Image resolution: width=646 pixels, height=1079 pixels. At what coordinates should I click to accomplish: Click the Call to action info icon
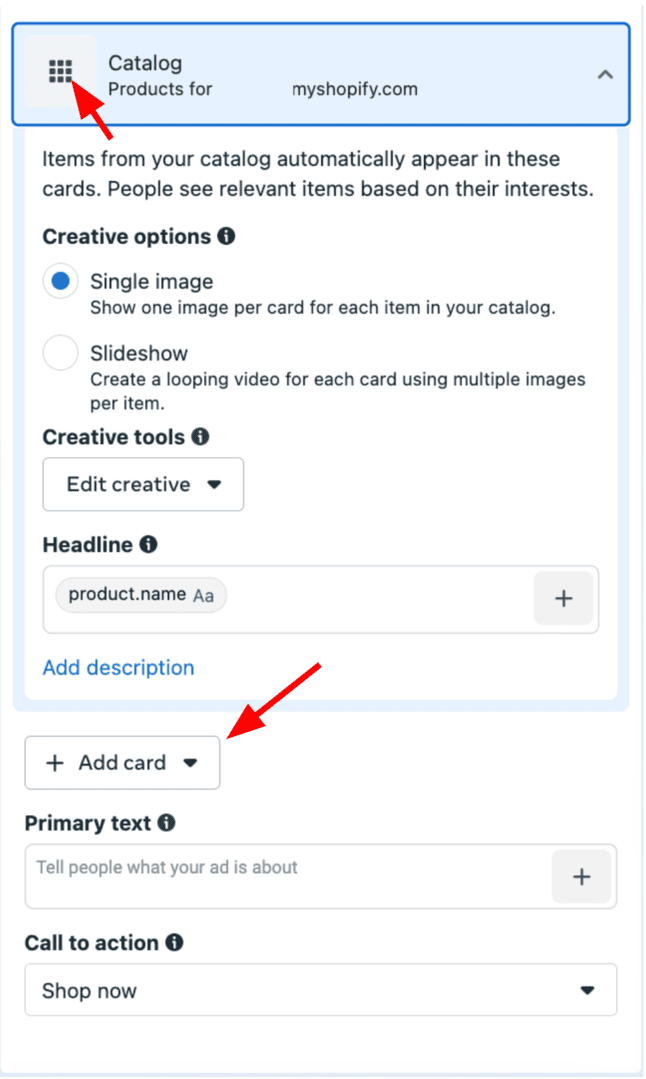pyautogui.click(x=175, y=942)
